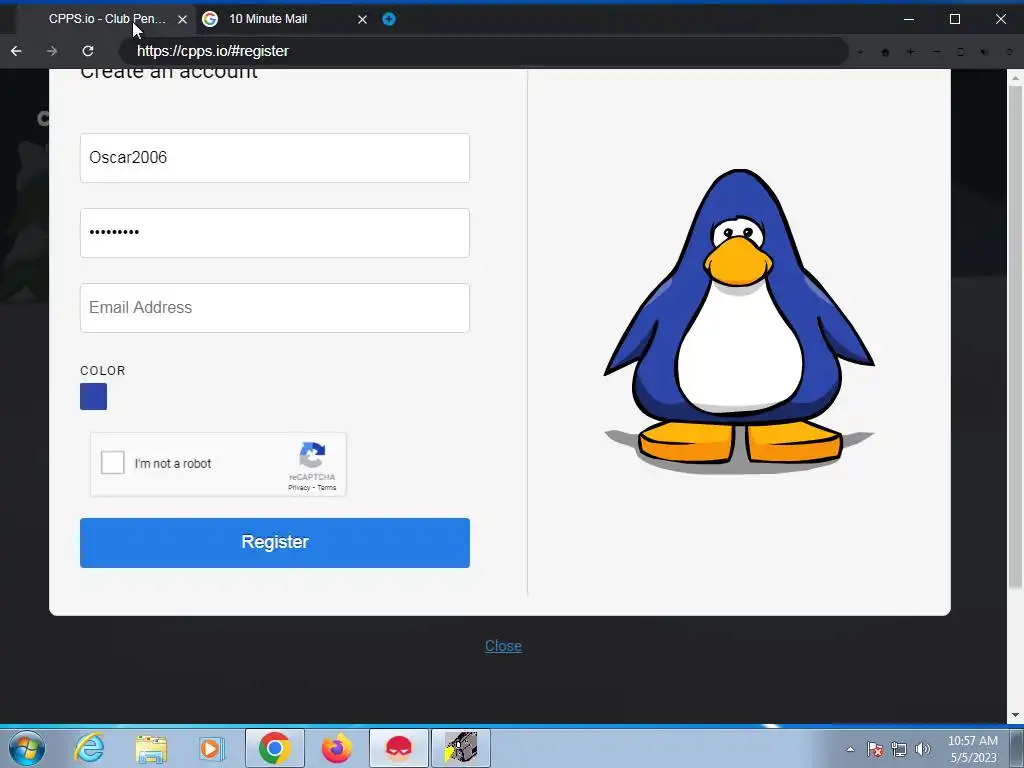The height and width of the screenshot is (768, 1024).
Task: Click the camera app icon in taskbar
Action: tap(460, 748)
